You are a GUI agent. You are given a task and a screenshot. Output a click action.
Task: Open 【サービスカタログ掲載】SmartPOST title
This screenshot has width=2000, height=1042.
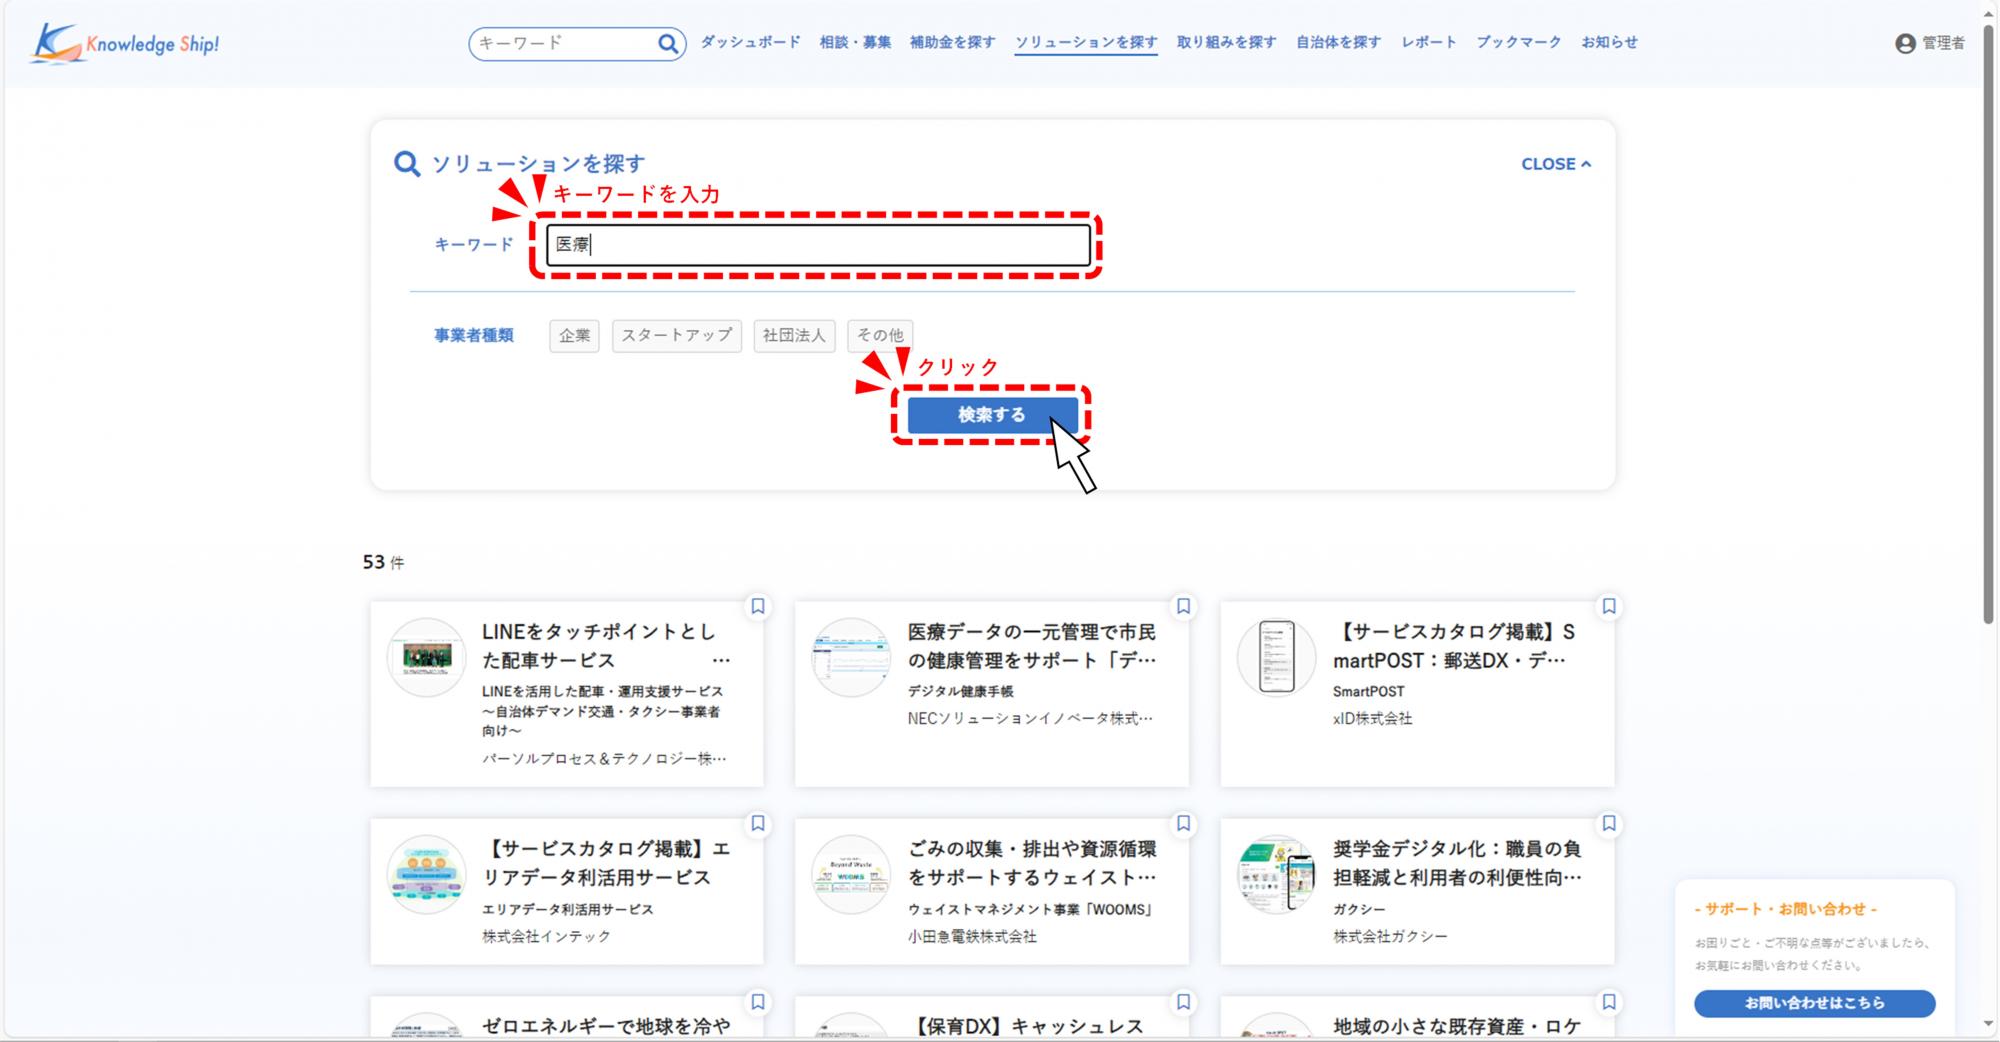tap(1454, 646)
